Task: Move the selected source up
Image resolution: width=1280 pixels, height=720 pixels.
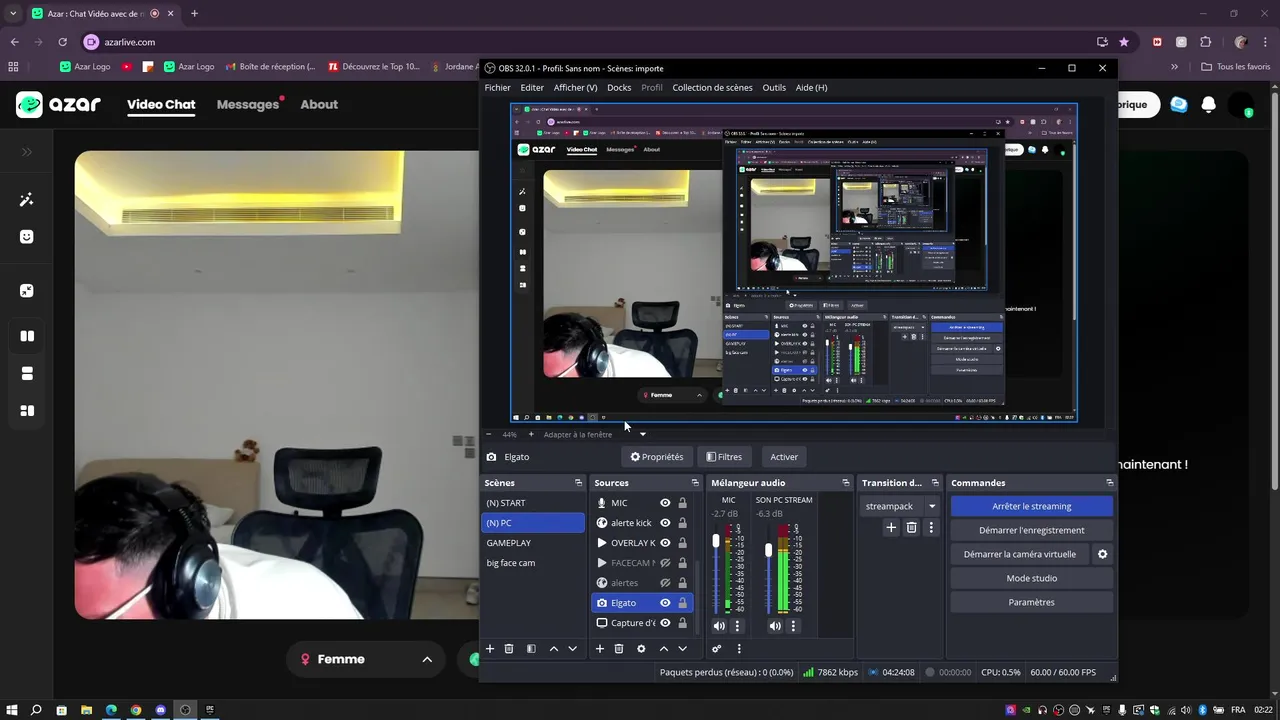Action: pyautogui.click(x=663, y=649)
